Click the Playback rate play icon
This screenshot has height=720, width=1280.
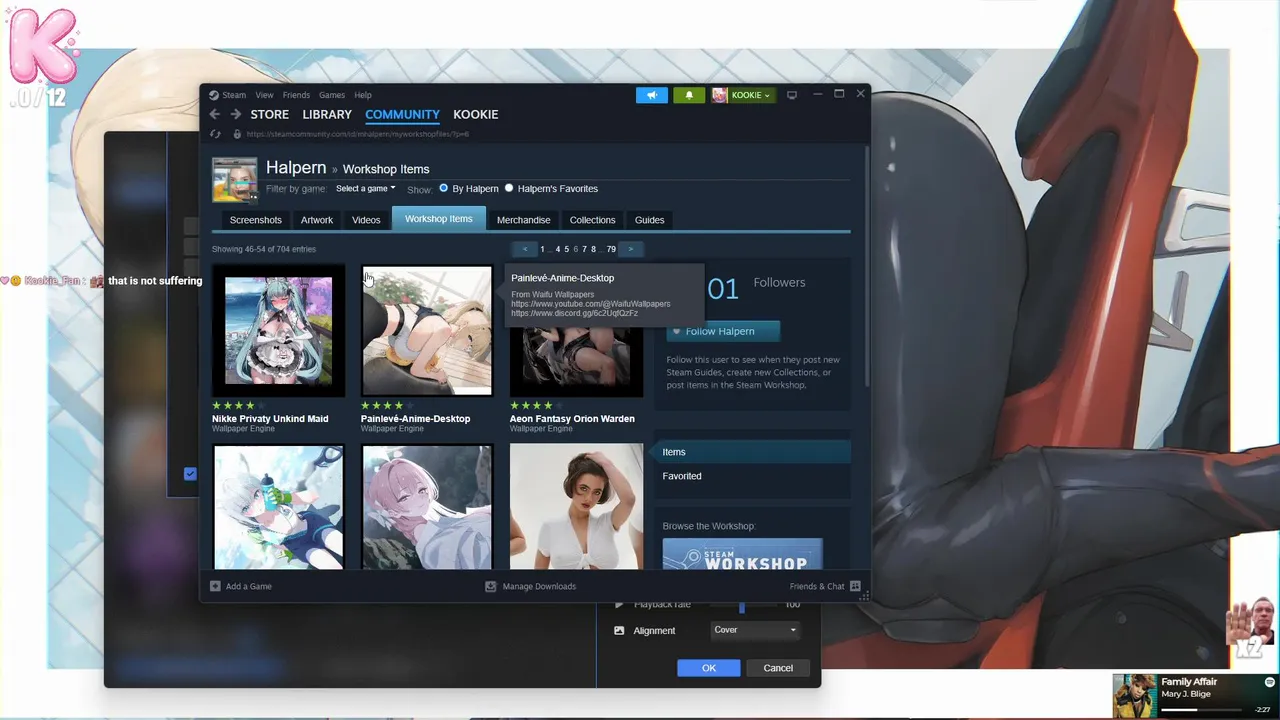pos(619,605)
